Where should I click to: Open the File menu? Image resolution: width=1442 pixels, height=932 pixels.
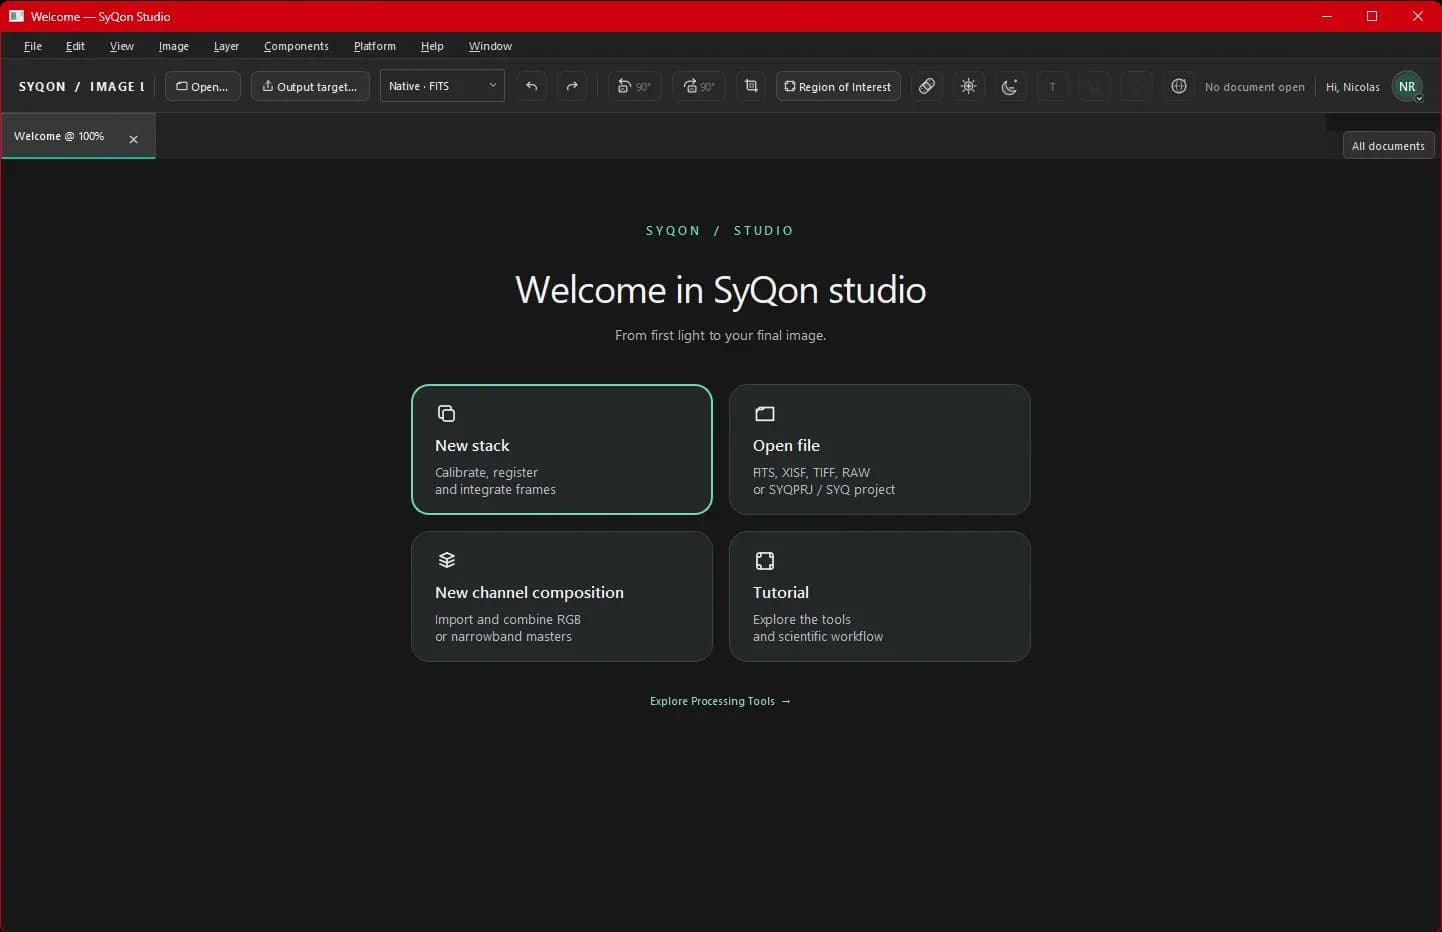tap(33, 46)
